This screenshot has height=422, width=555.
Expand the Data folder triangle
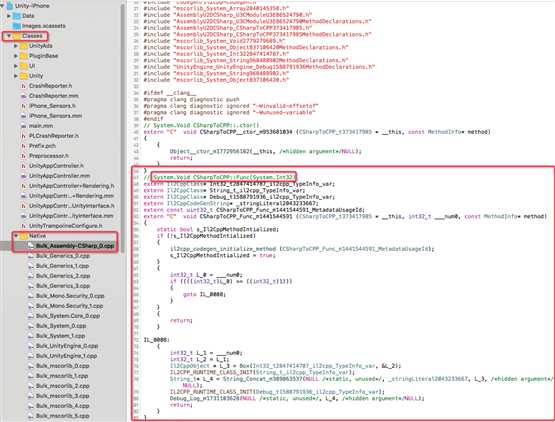tap(9, 16)
